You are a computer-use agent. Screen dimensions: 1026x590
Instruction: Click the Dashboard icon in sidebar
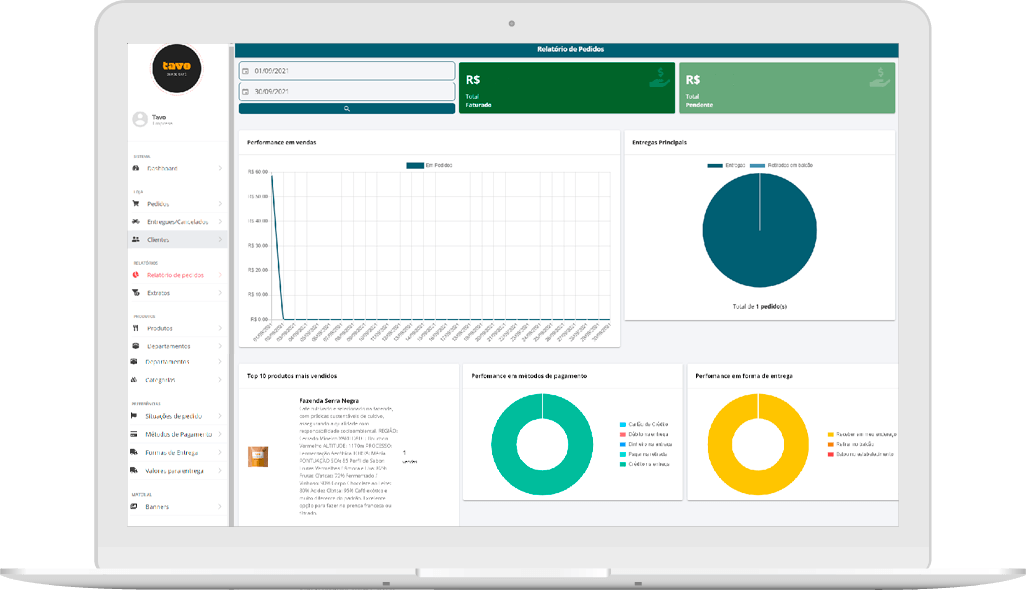click(135, 168)
